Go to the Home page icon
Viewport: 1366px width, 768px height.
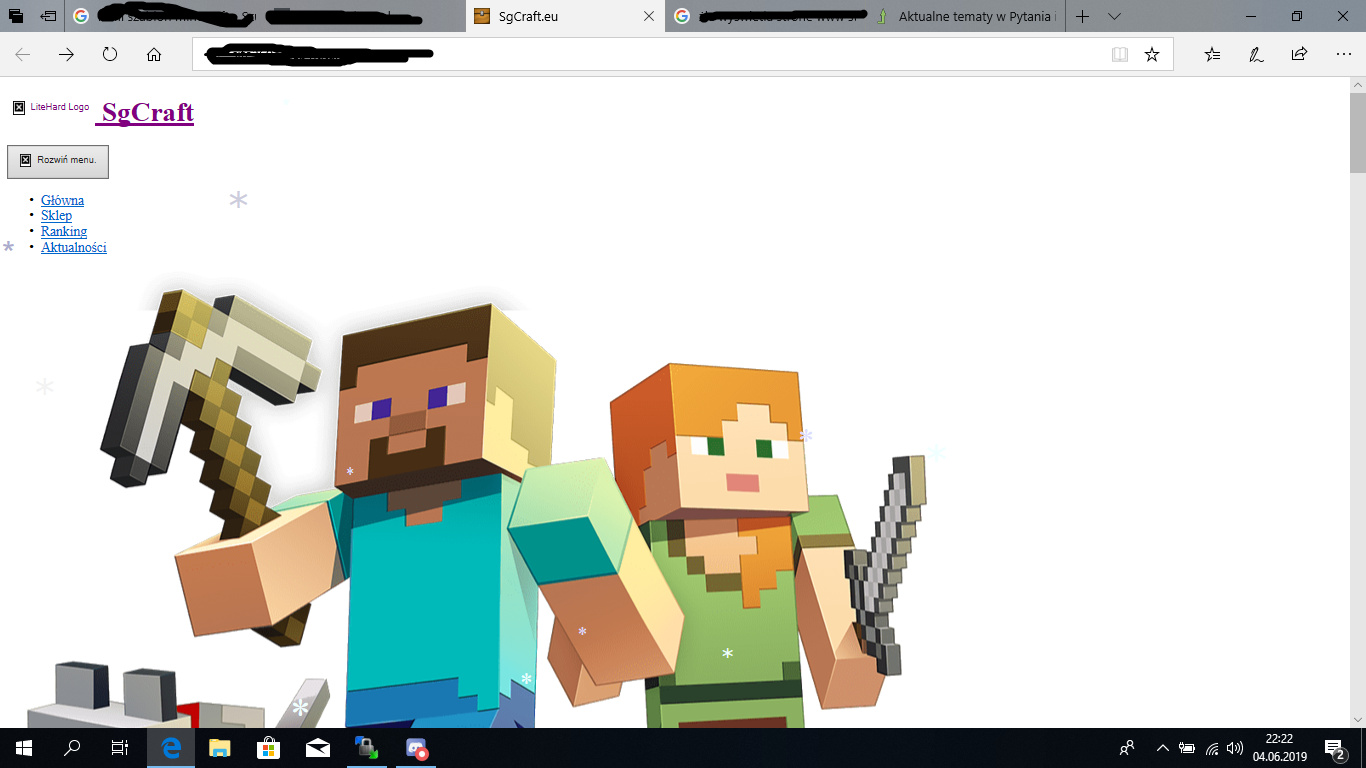pyautogui.click(x=154, y=55)
